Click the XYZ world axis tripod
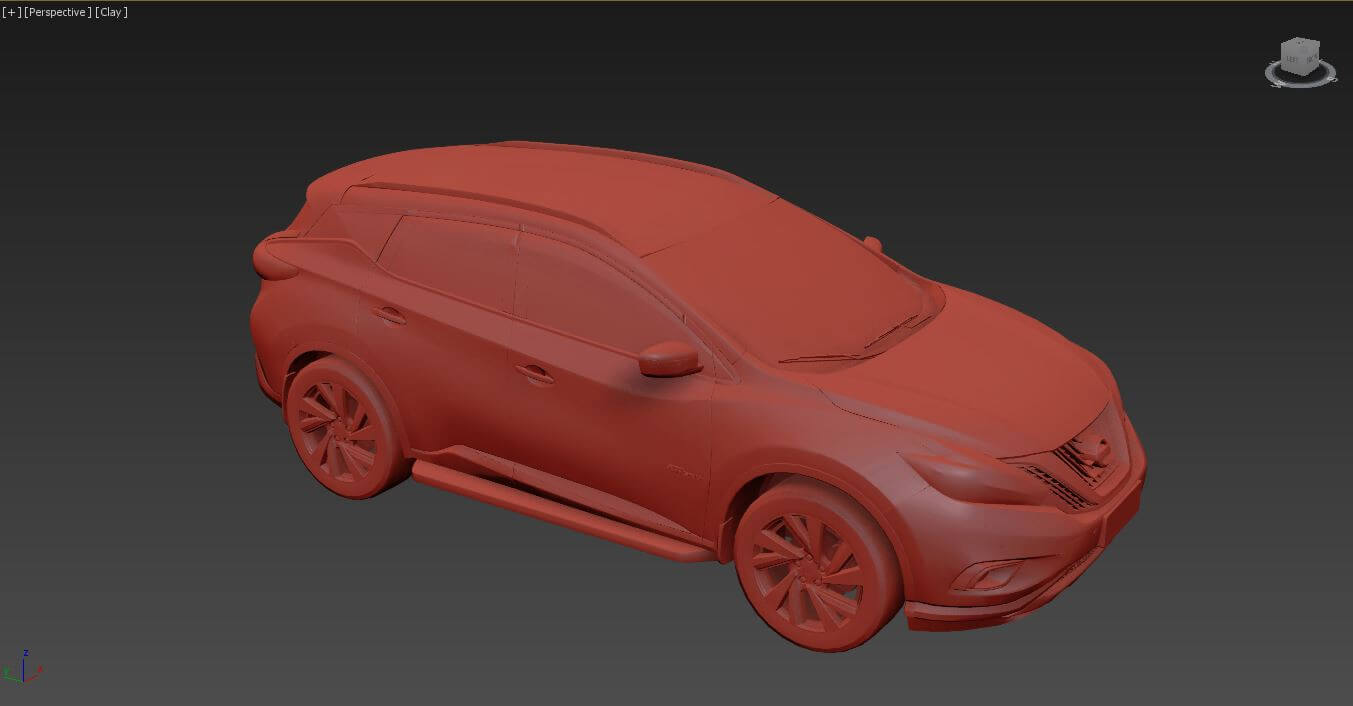The width and height of the screenshot is (1353, 706). tap(24, 669)
